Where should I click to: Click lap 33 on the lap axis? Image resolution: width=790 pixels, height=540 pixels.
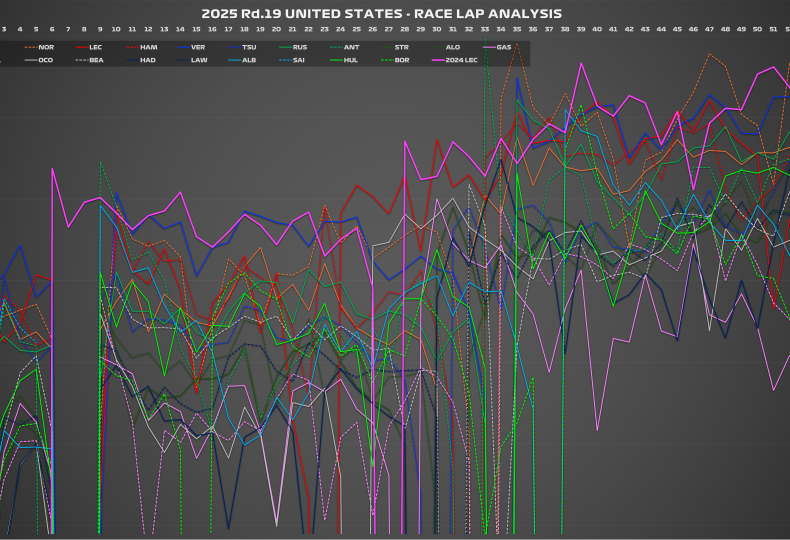pyautogui.click(x=485, y=30)
